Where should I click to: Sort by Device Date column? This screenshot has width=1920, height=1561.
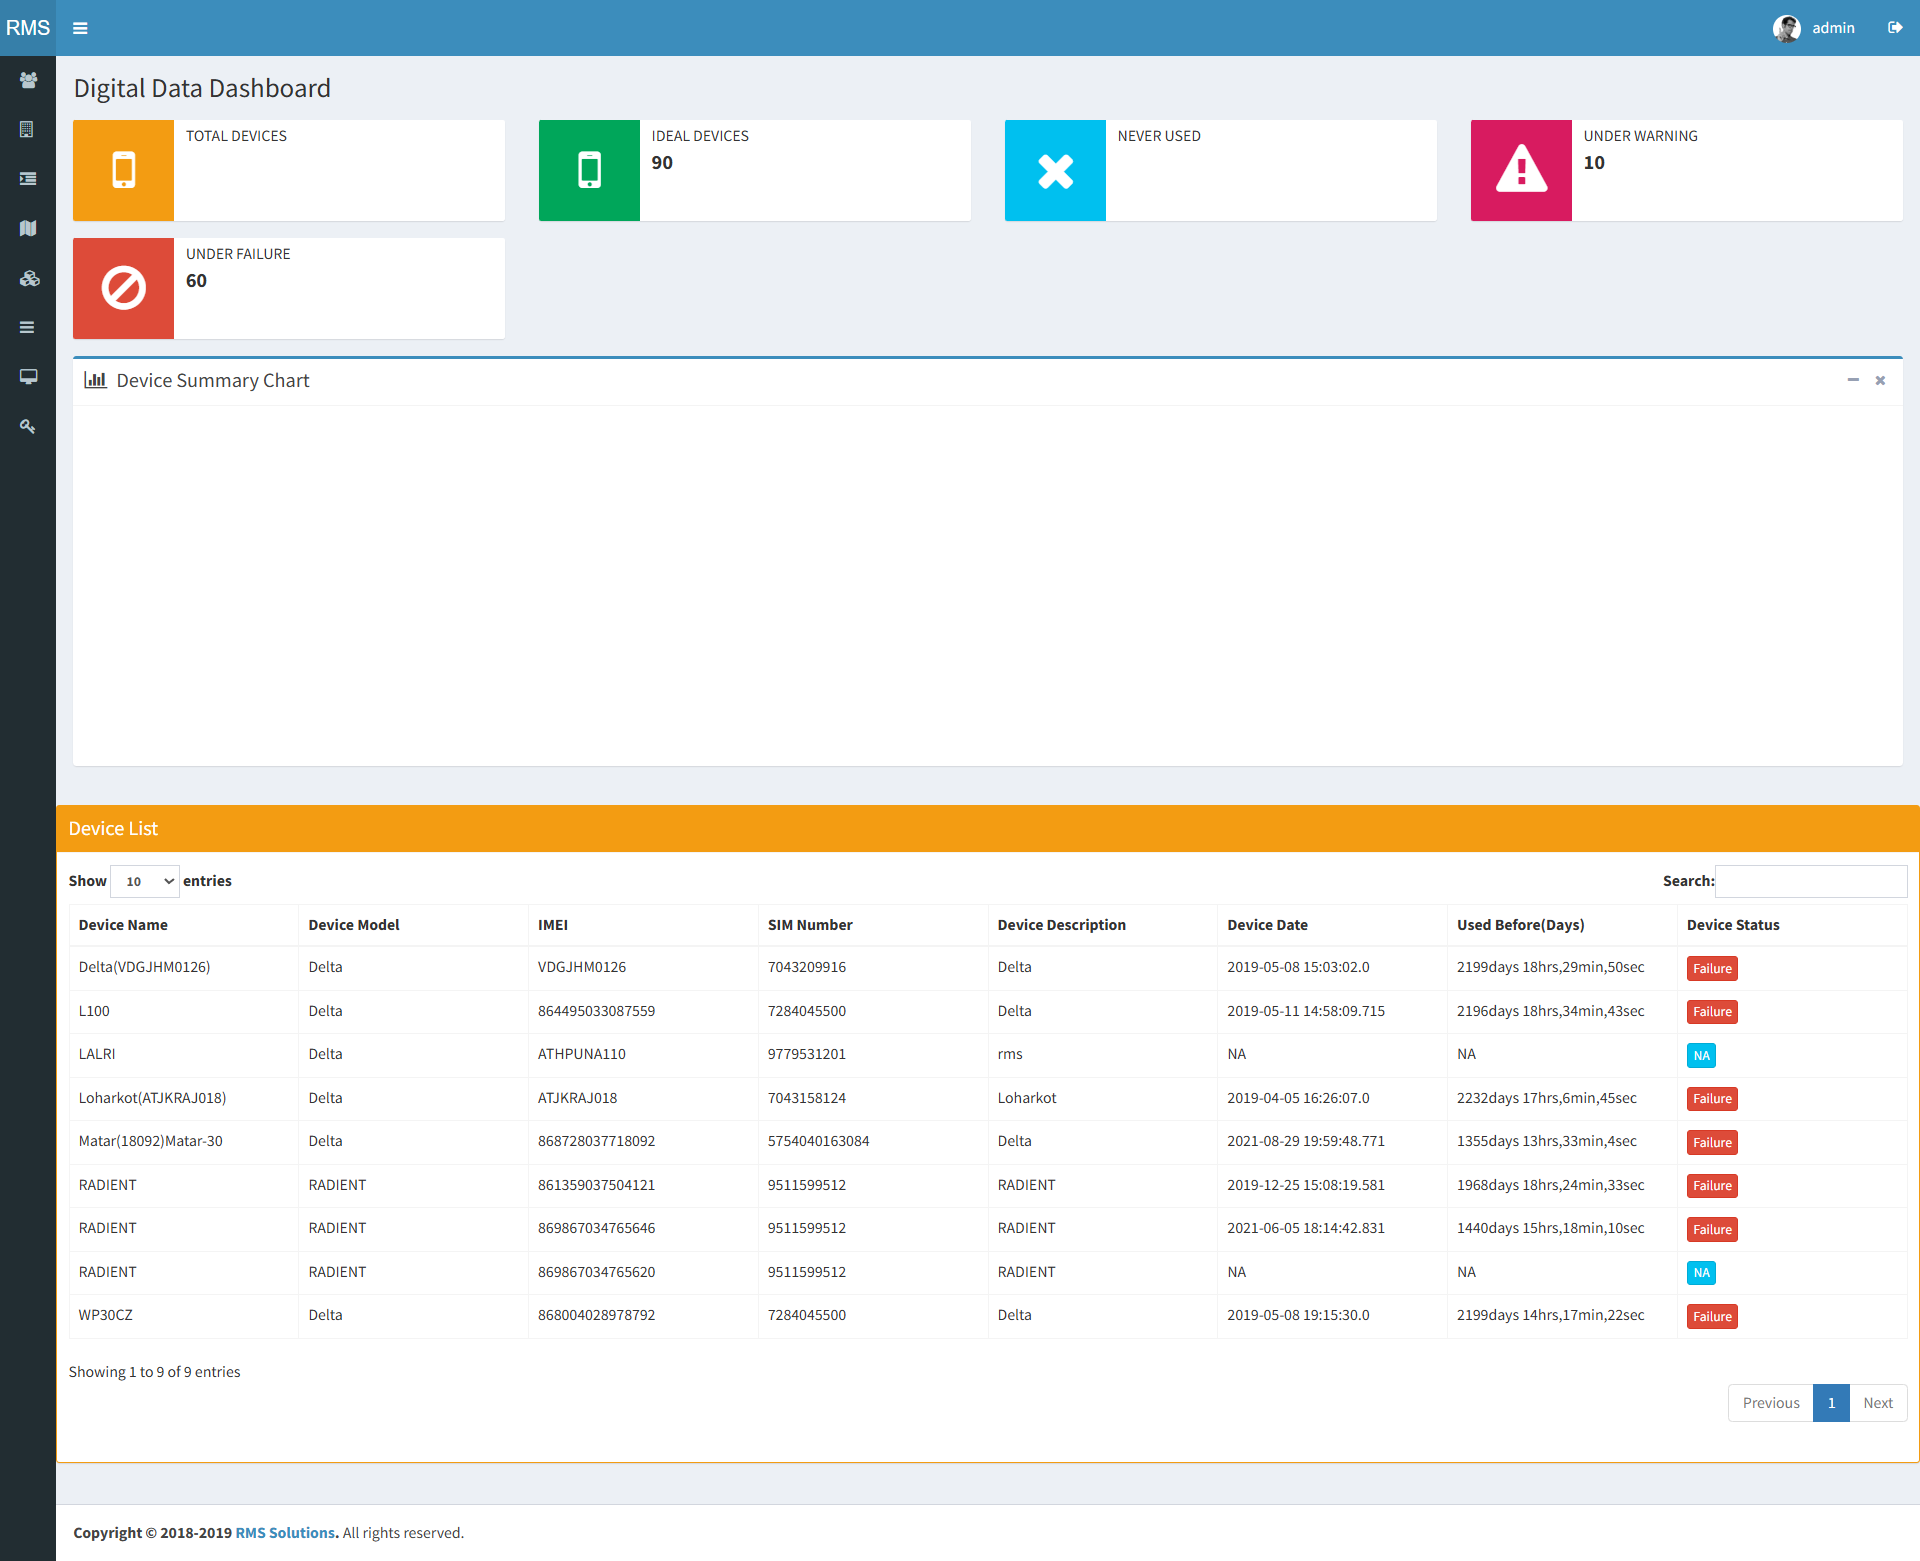1332,925
